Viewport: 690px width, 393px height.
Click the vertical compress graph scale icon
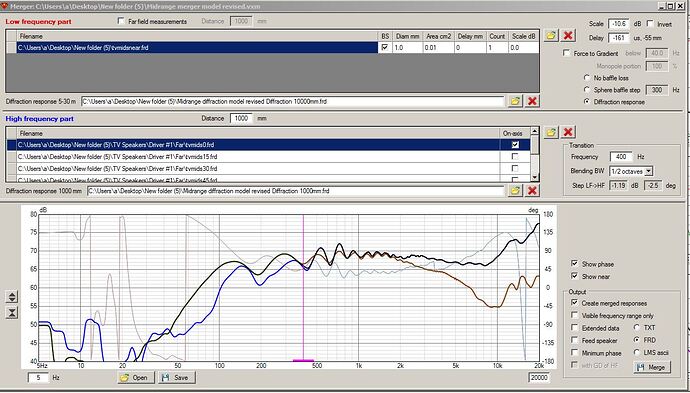(x=12, y=312)
